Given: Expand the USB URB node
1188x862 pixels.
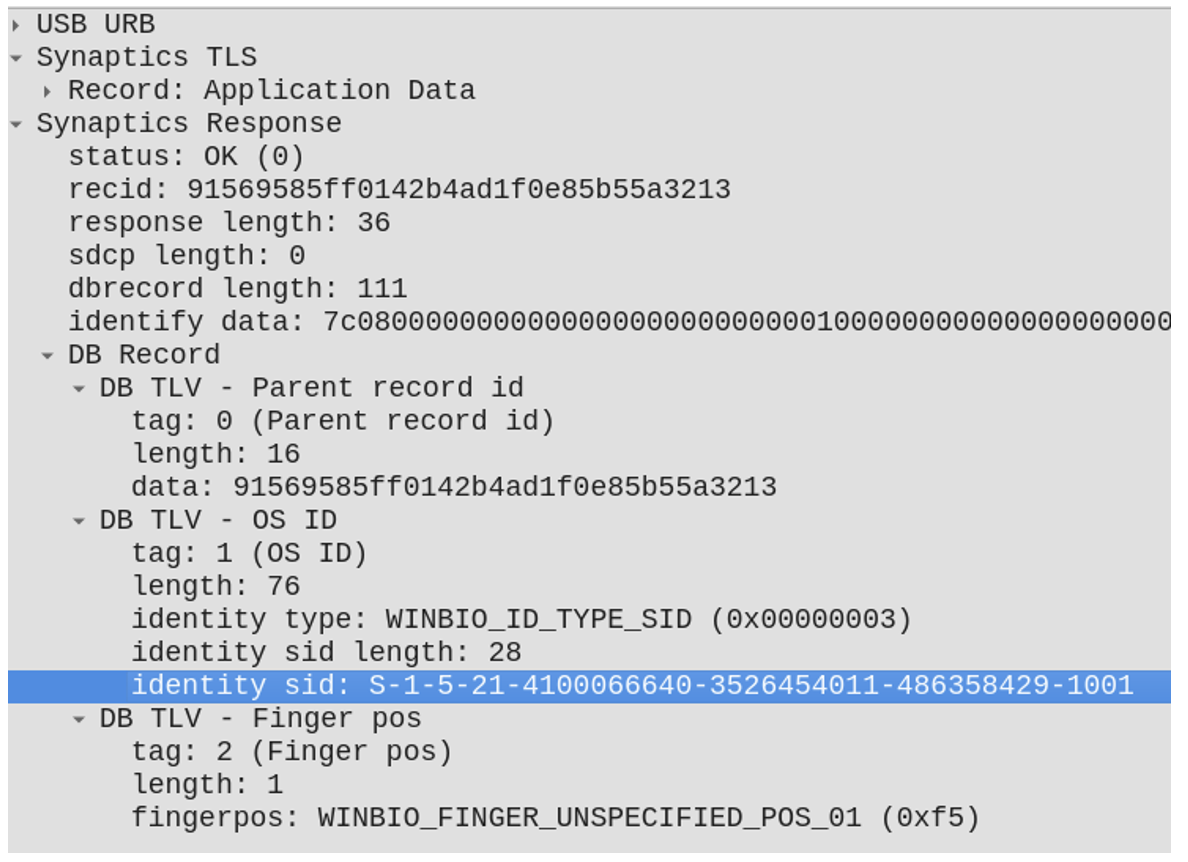Looking at the screenshot, I should [x=16, y=24].
